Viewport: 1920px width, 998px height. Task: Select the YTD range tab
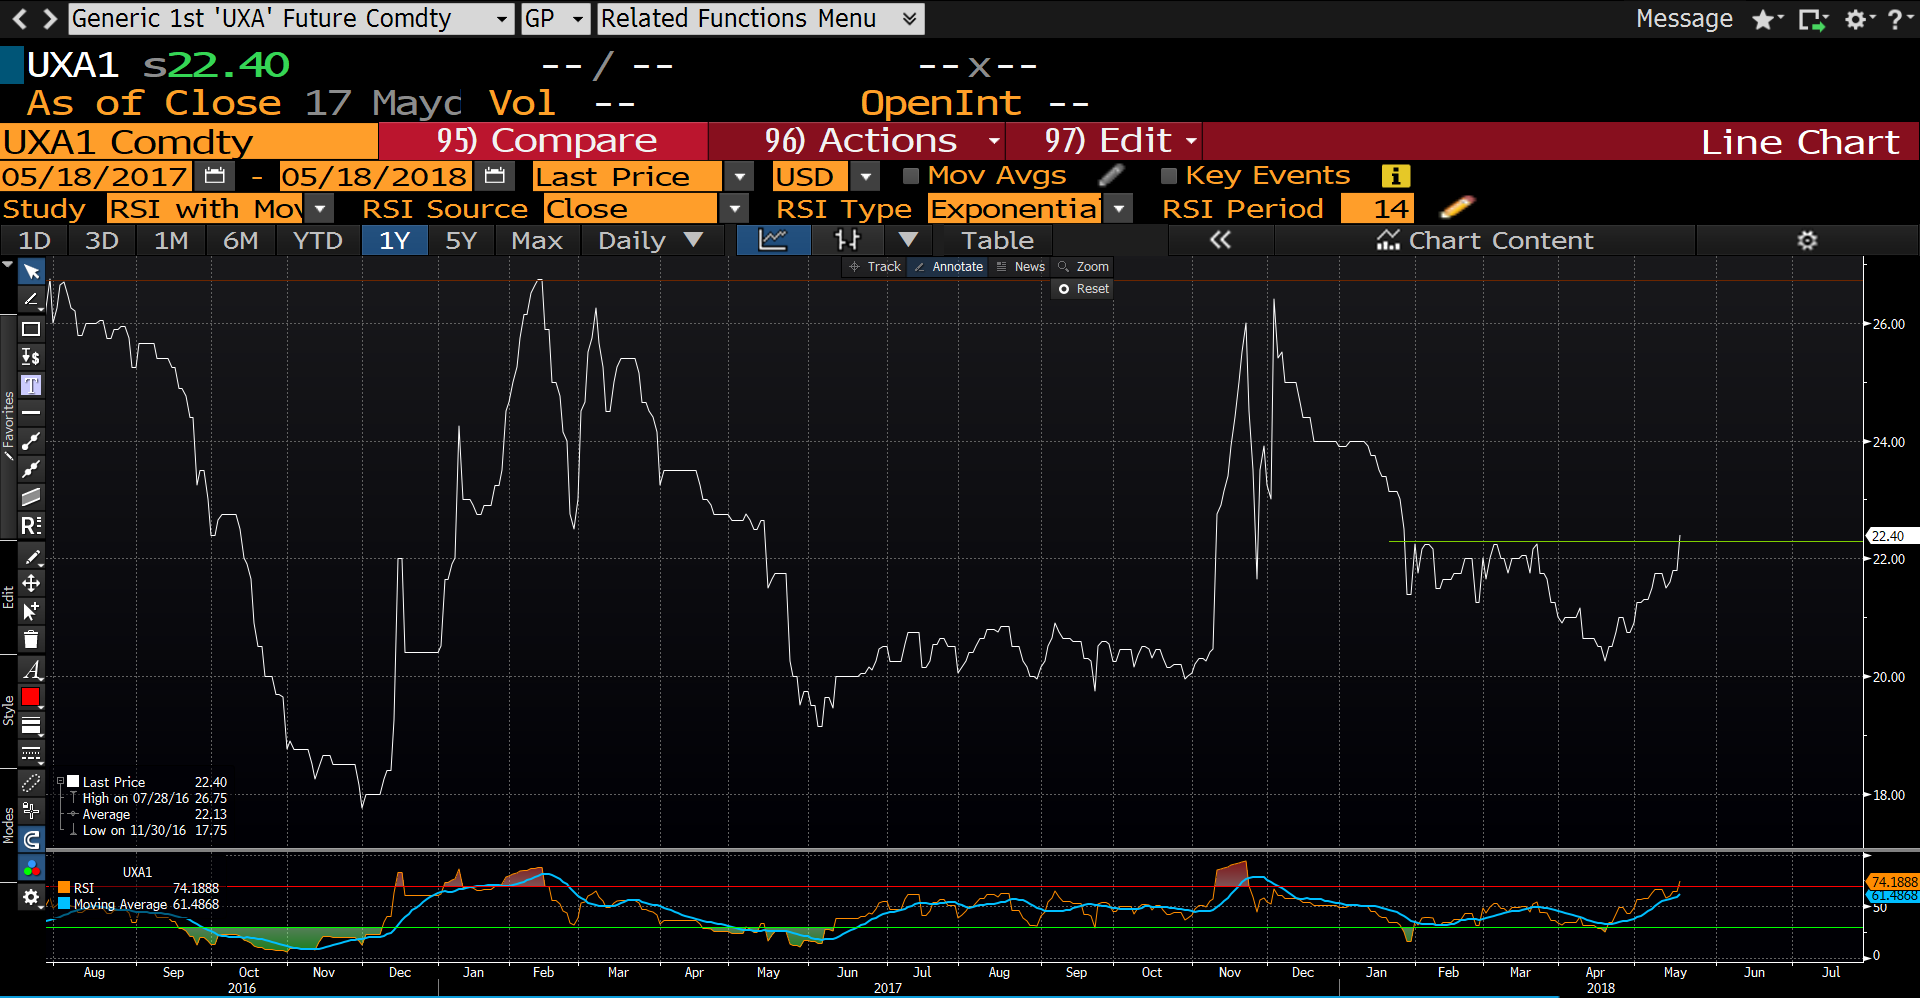pyautogui.click(x=317, y=240)
